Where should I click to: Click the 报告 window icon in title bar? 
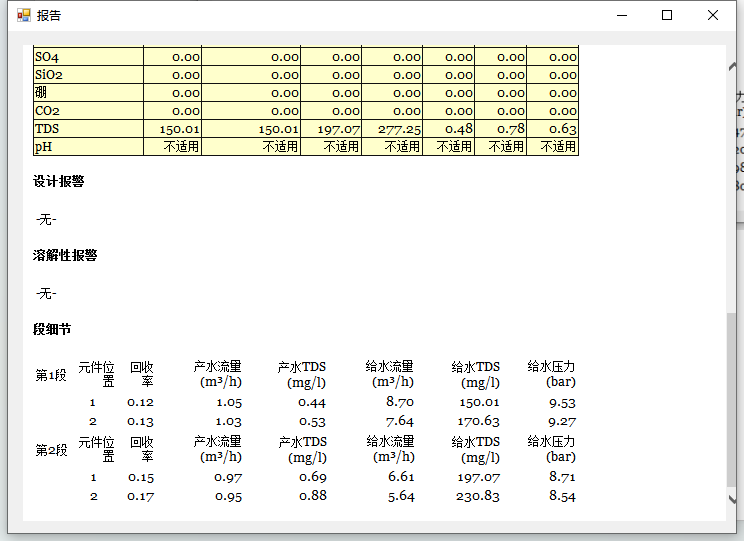coord(24,15)
